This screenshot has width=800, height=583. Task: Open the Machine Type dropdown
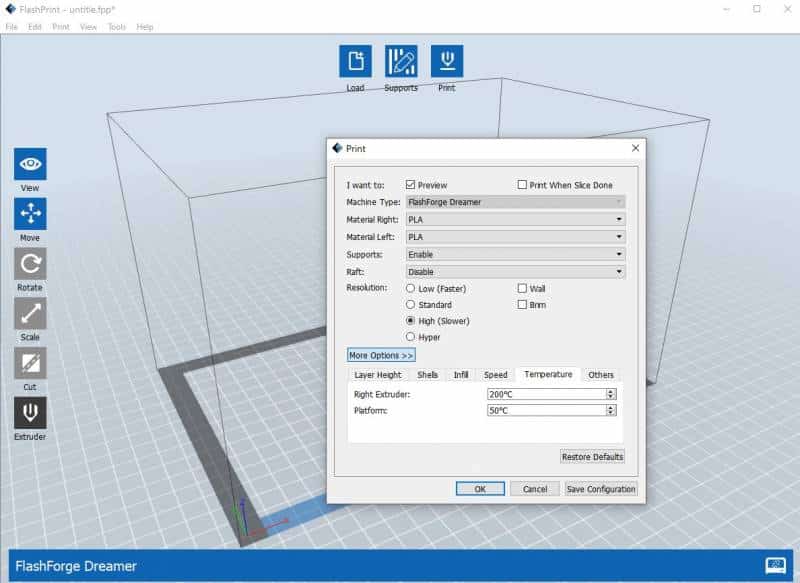pyautogui.click(x=515, y=202)
